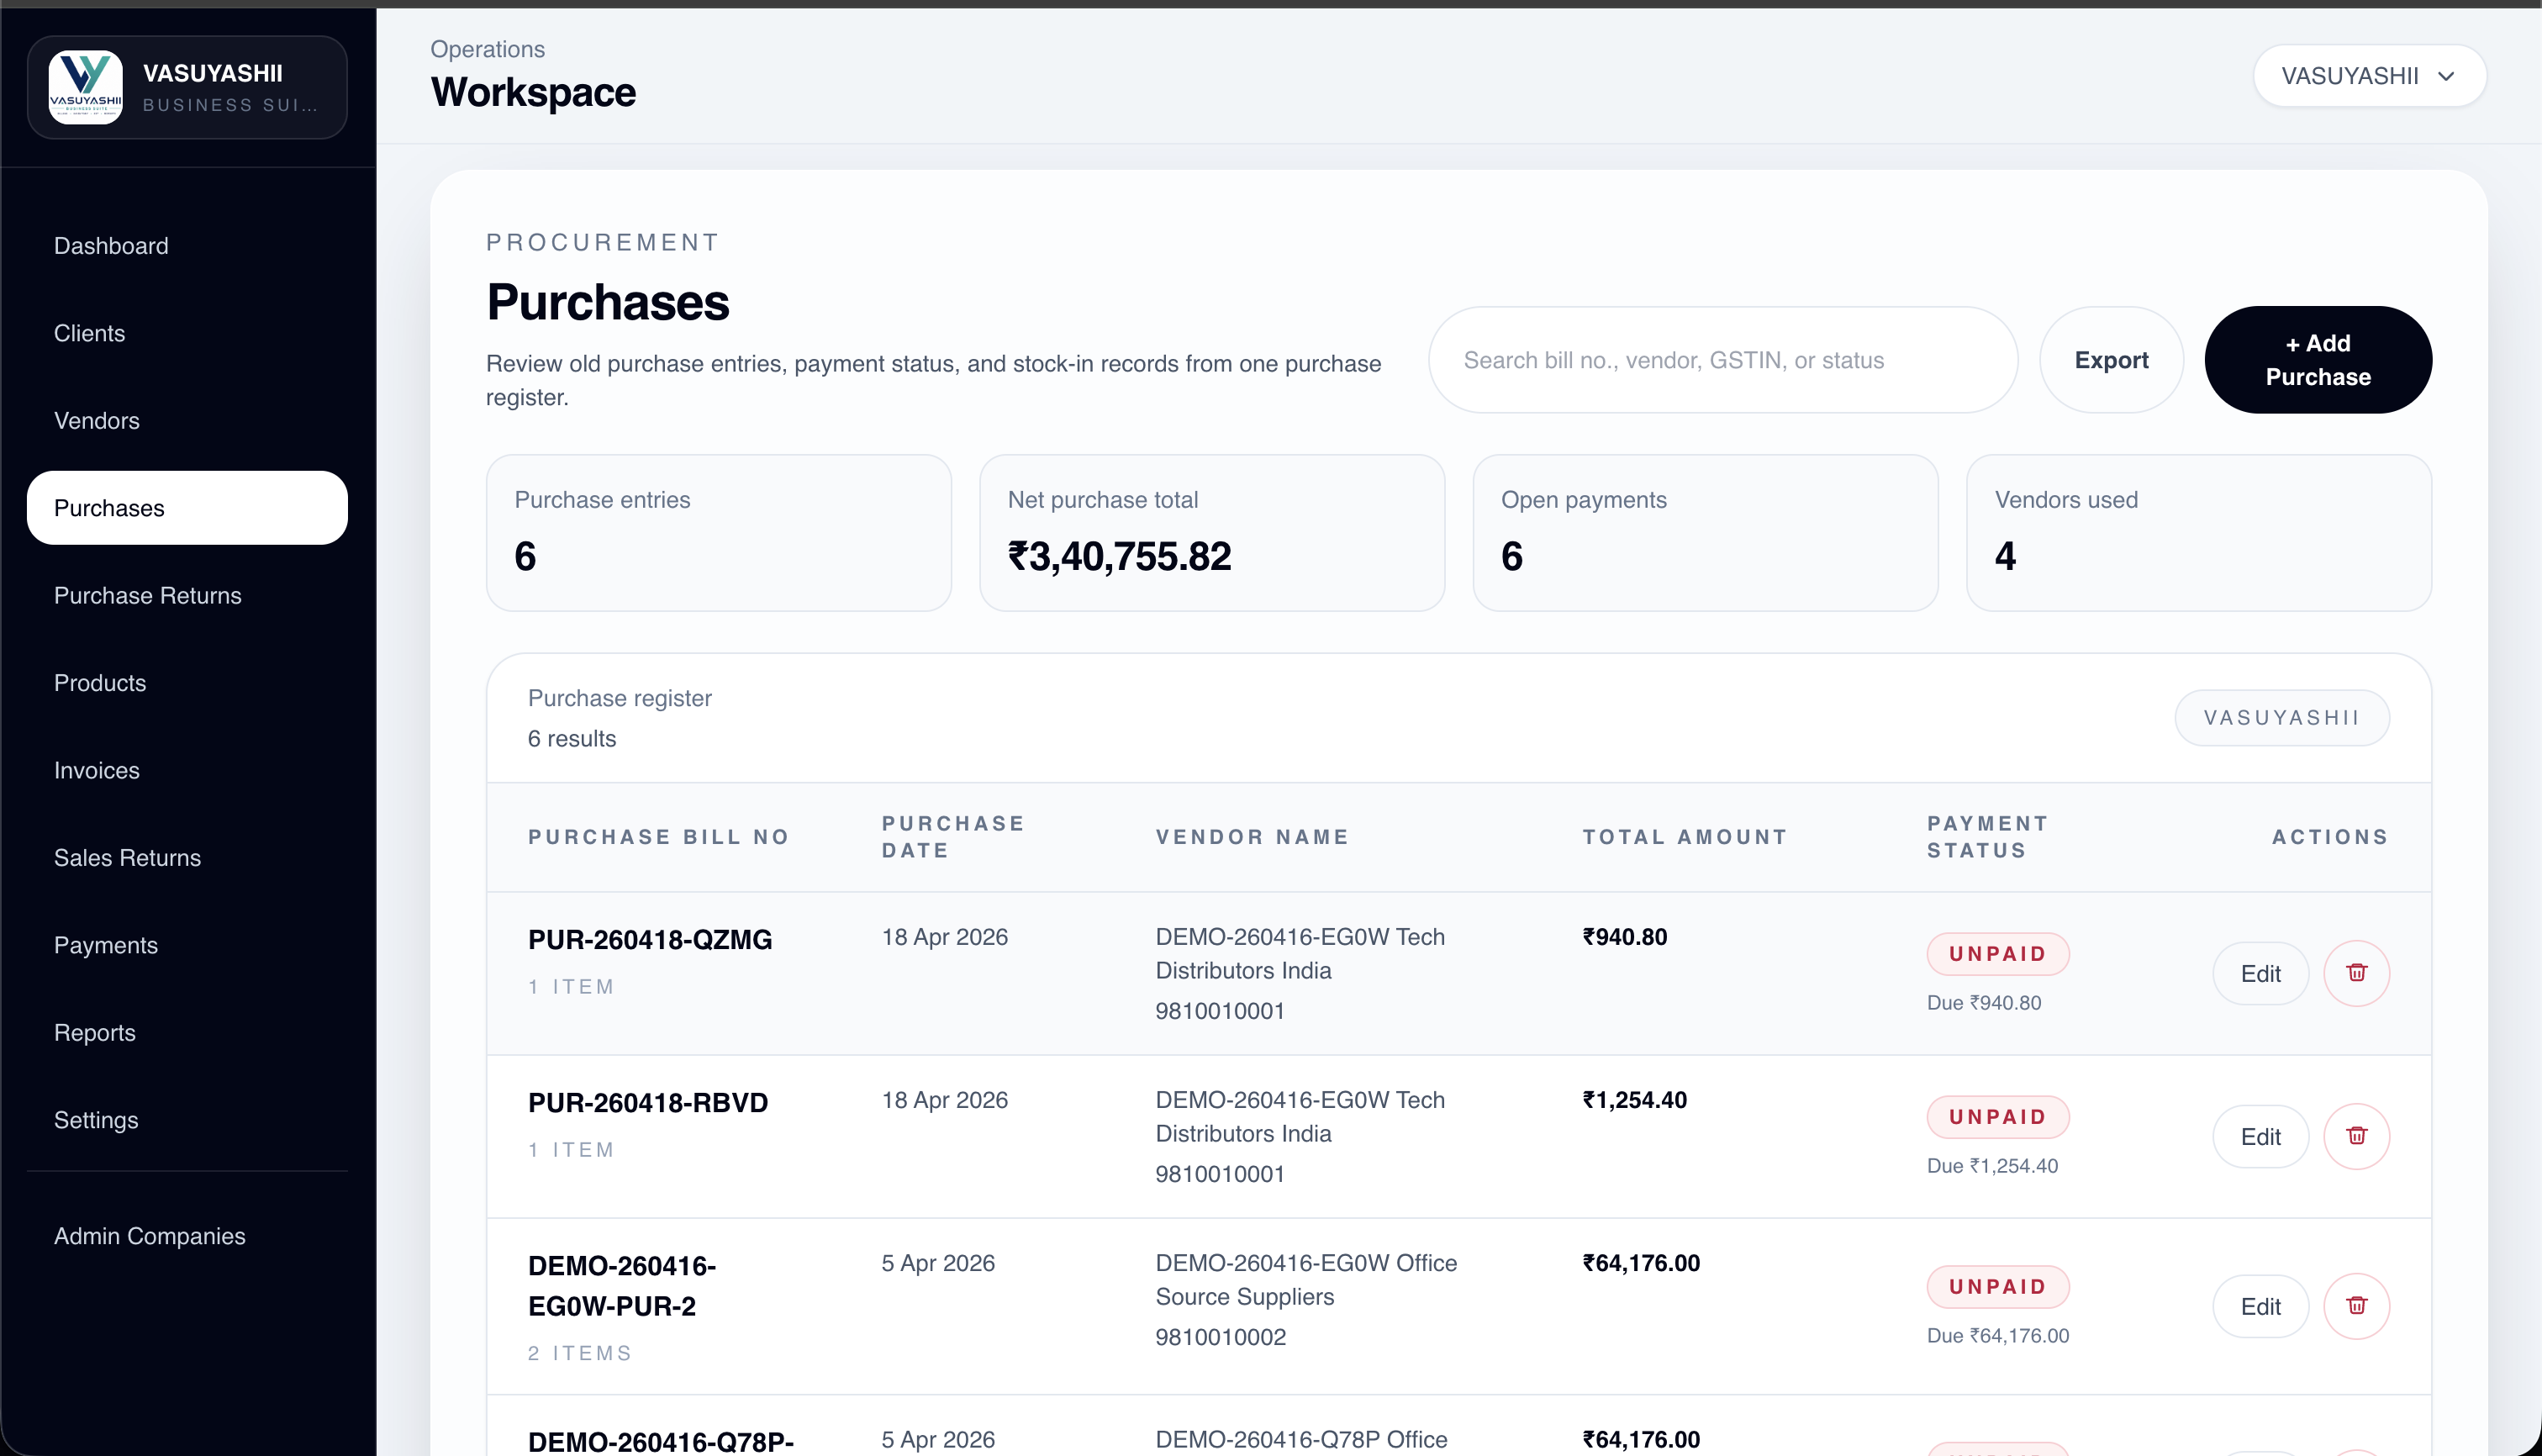Click the UNPAID badge for ₹940.80
This screenshot has height=1456, width=2542.
1998,954
